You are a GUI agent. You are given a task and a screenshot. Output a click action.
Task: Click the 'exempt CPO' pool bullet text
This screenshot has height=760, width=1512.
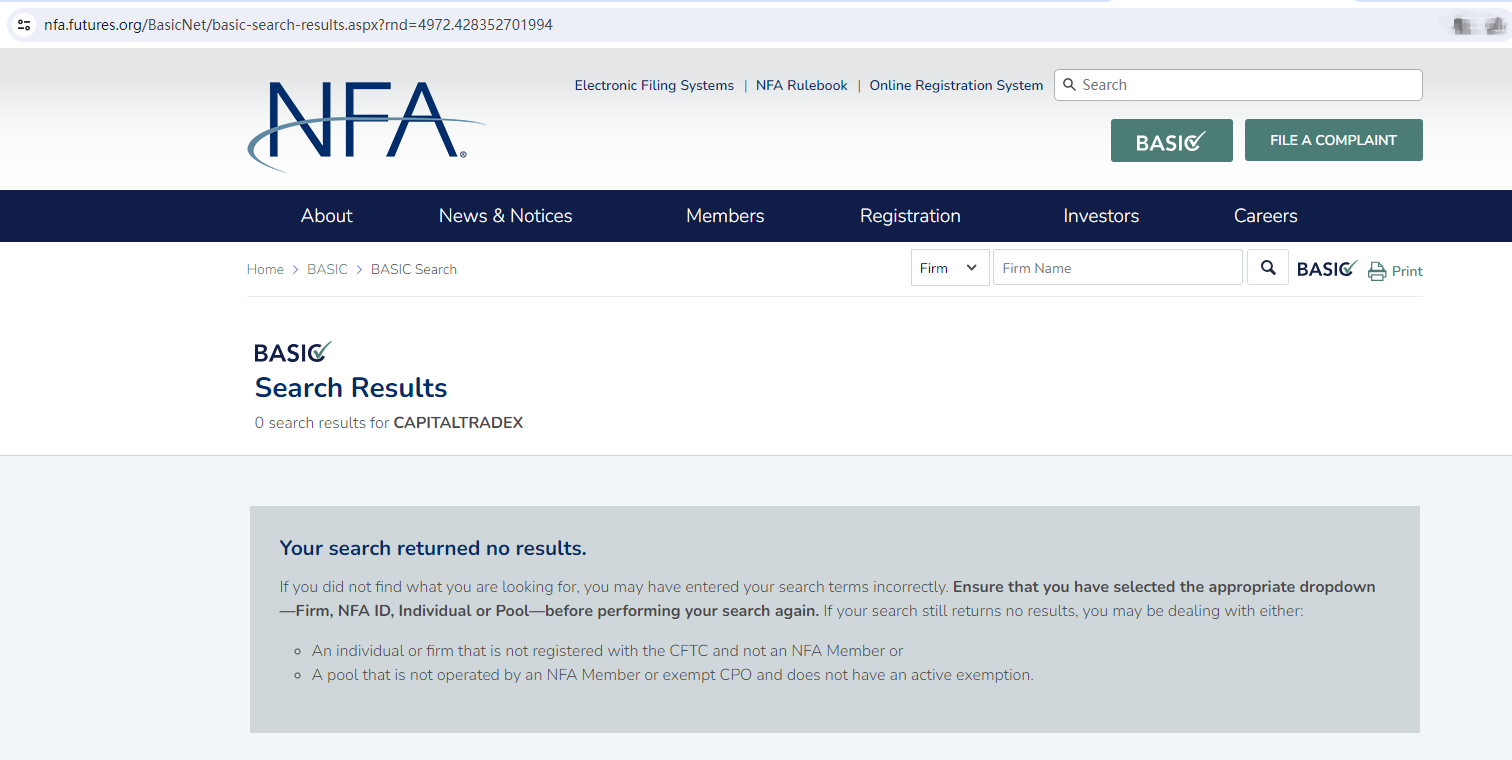click(673, 675)
